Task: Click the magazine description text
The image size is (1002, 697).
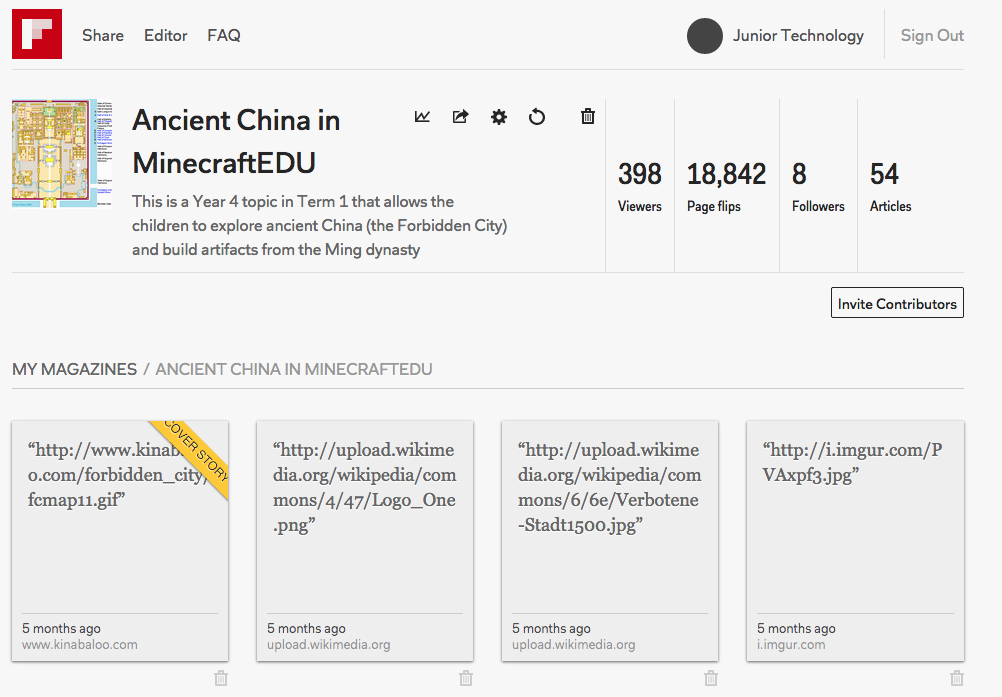Action: 320,226
